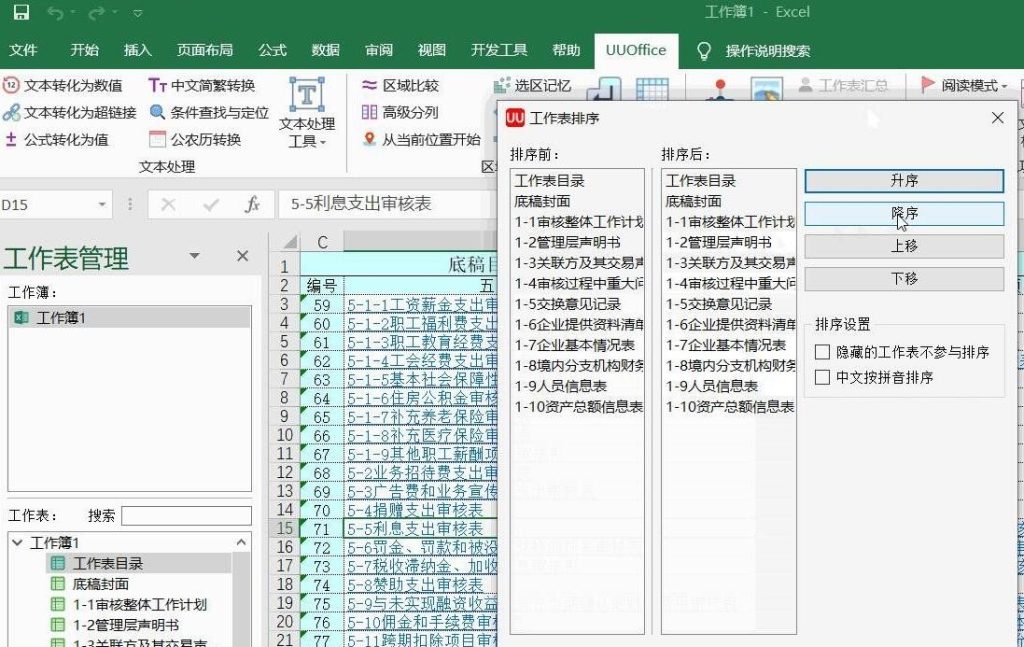Click the cell containing 5-5利息支出审核表
Viewport: 1024px width, 647px height.
pyautogui.click(x=421, y=529)
